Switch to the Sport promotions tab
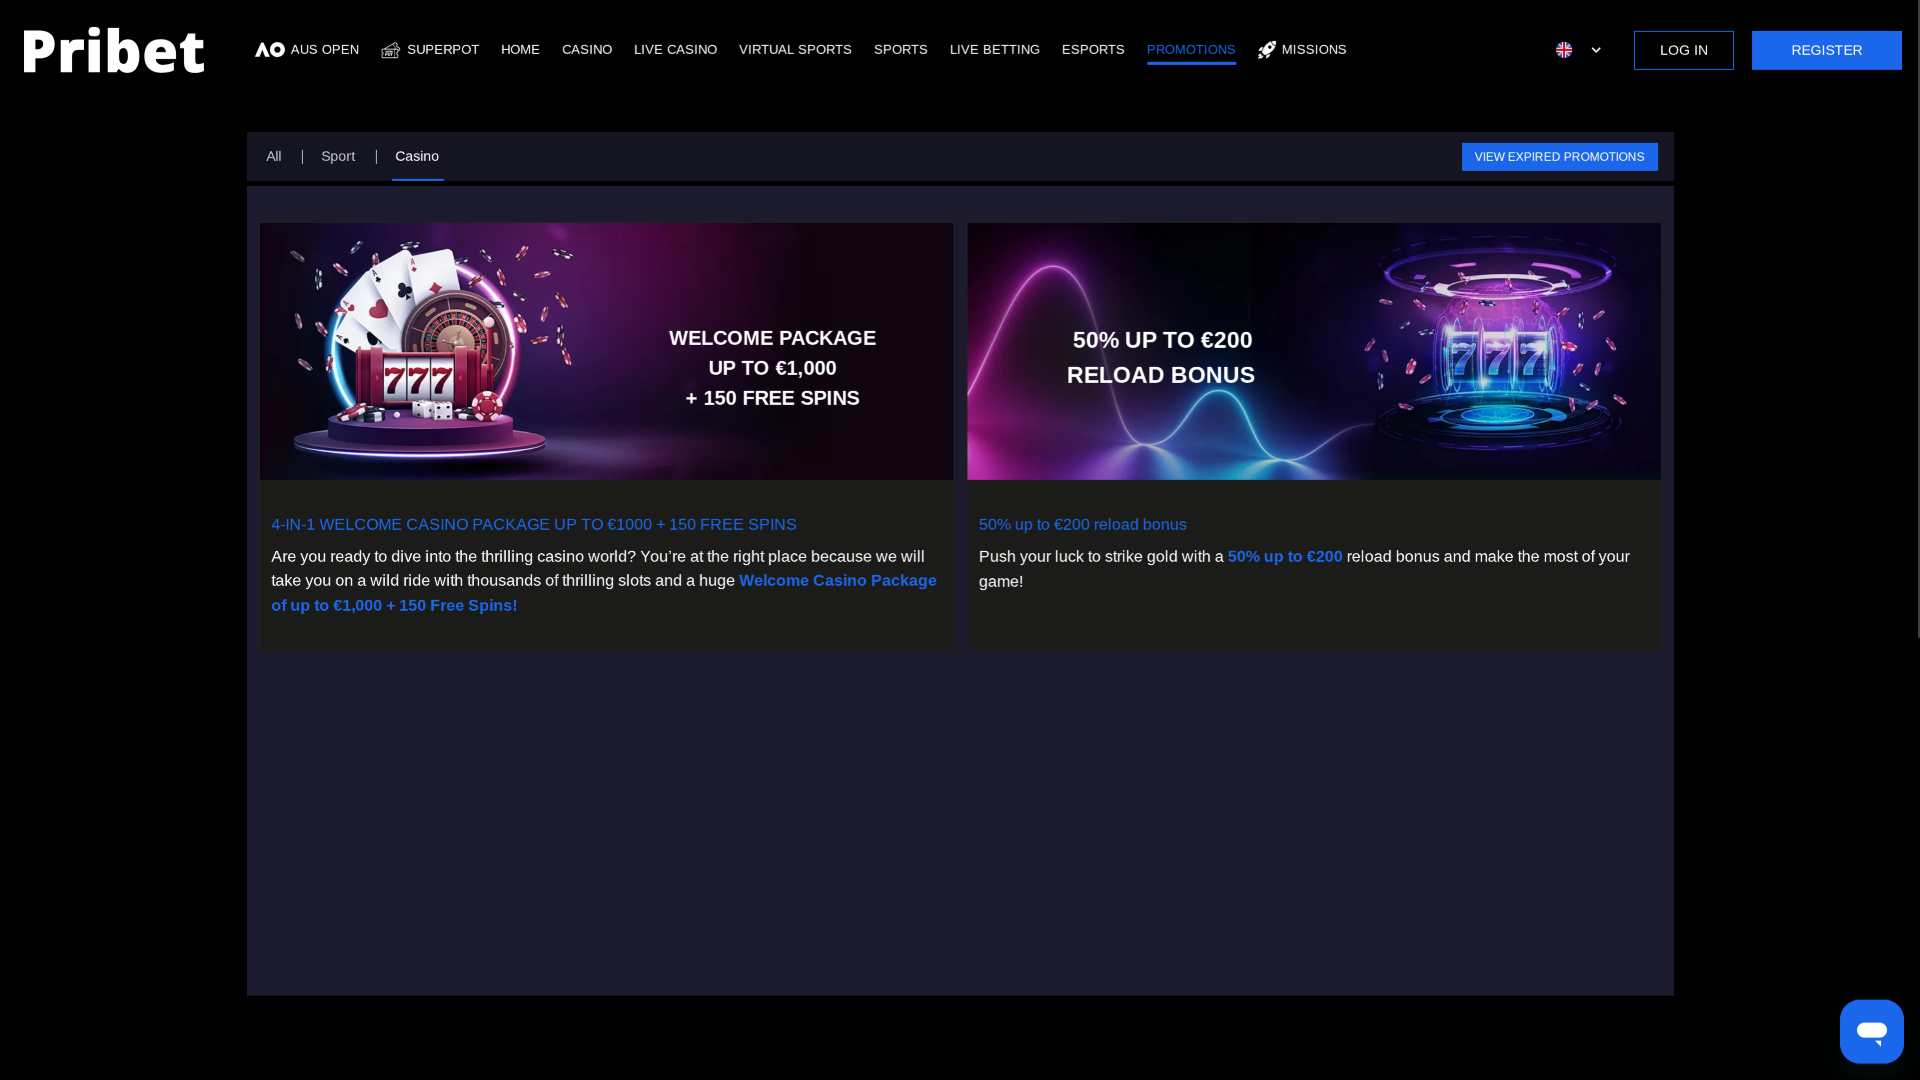This screenshot has width=1920, height=1080. 338,156
